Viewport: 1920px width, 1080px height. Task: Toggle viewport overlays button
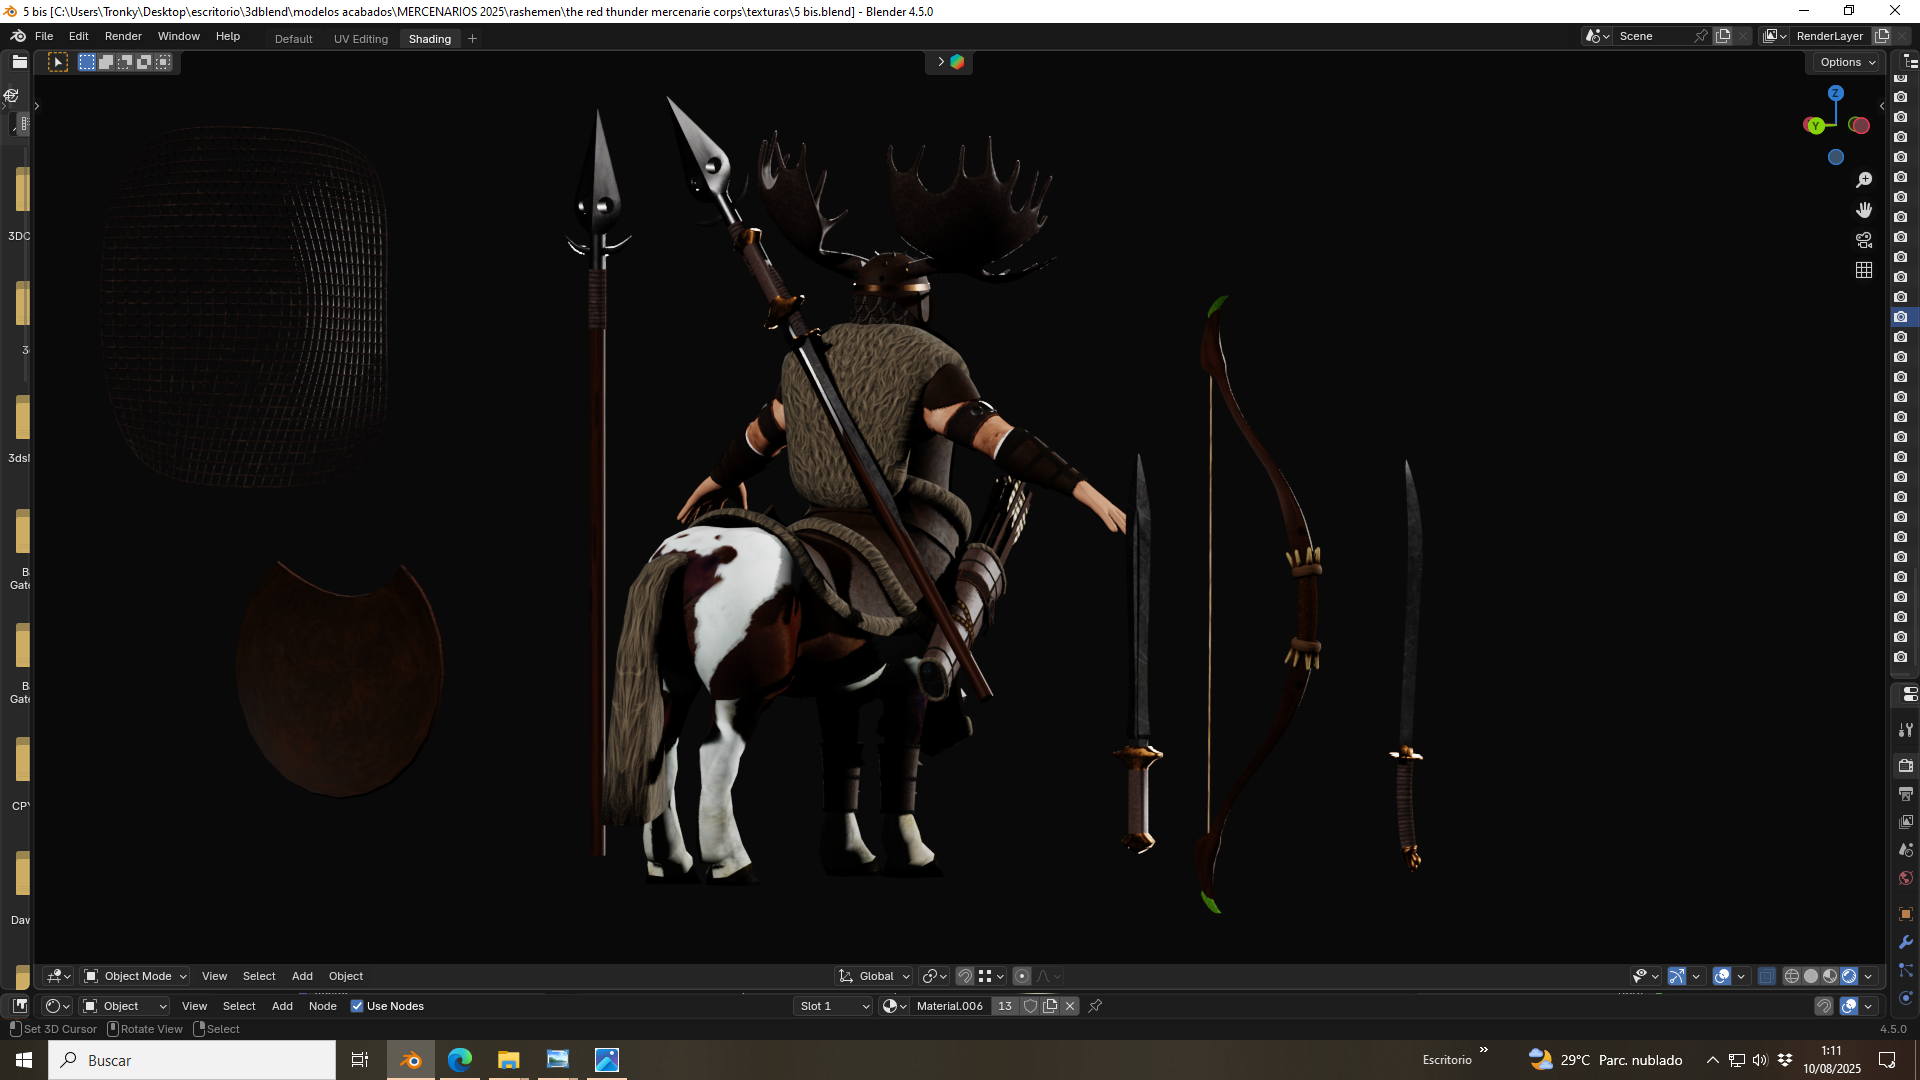pos(1722,976)
